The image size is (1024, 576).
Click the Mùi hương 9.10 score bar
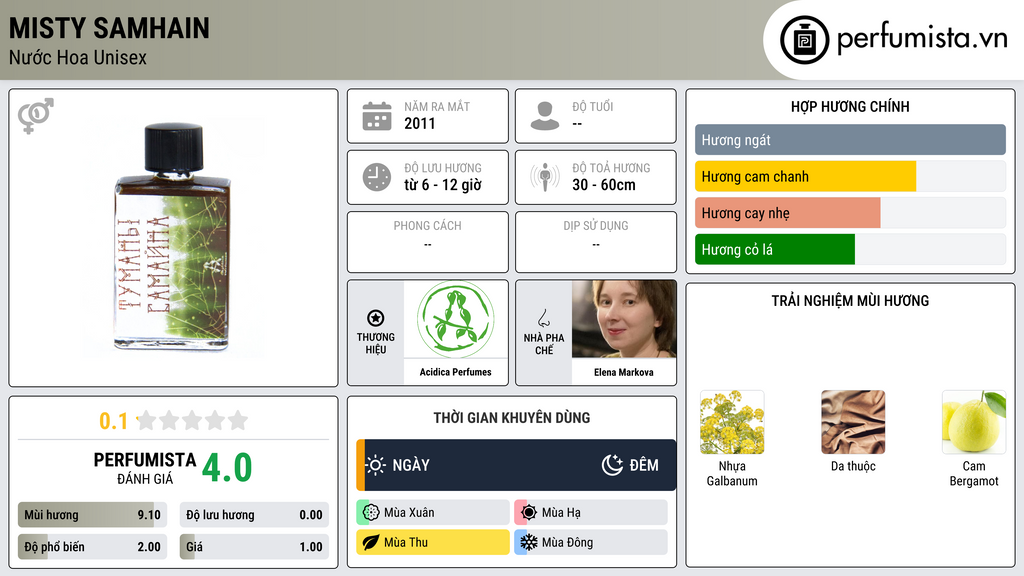click(x=92, y=515)
